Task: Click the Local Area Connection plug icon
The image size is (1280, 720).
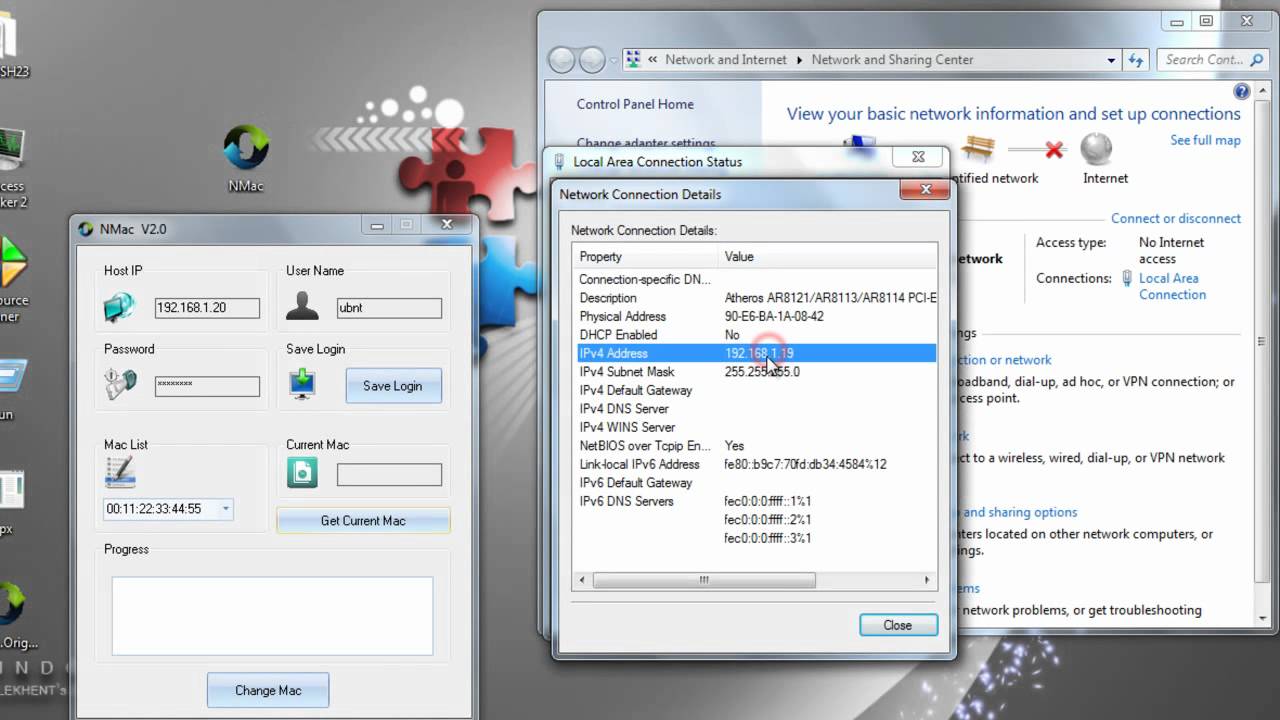Action: [x=1127, y=279]
